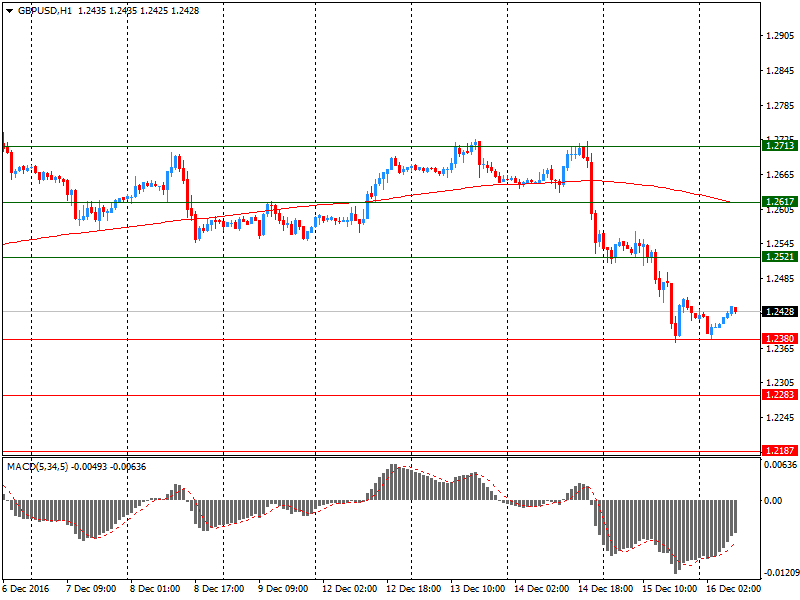
Task: Click the price axis value 1.2305
Action: [780, 383]
